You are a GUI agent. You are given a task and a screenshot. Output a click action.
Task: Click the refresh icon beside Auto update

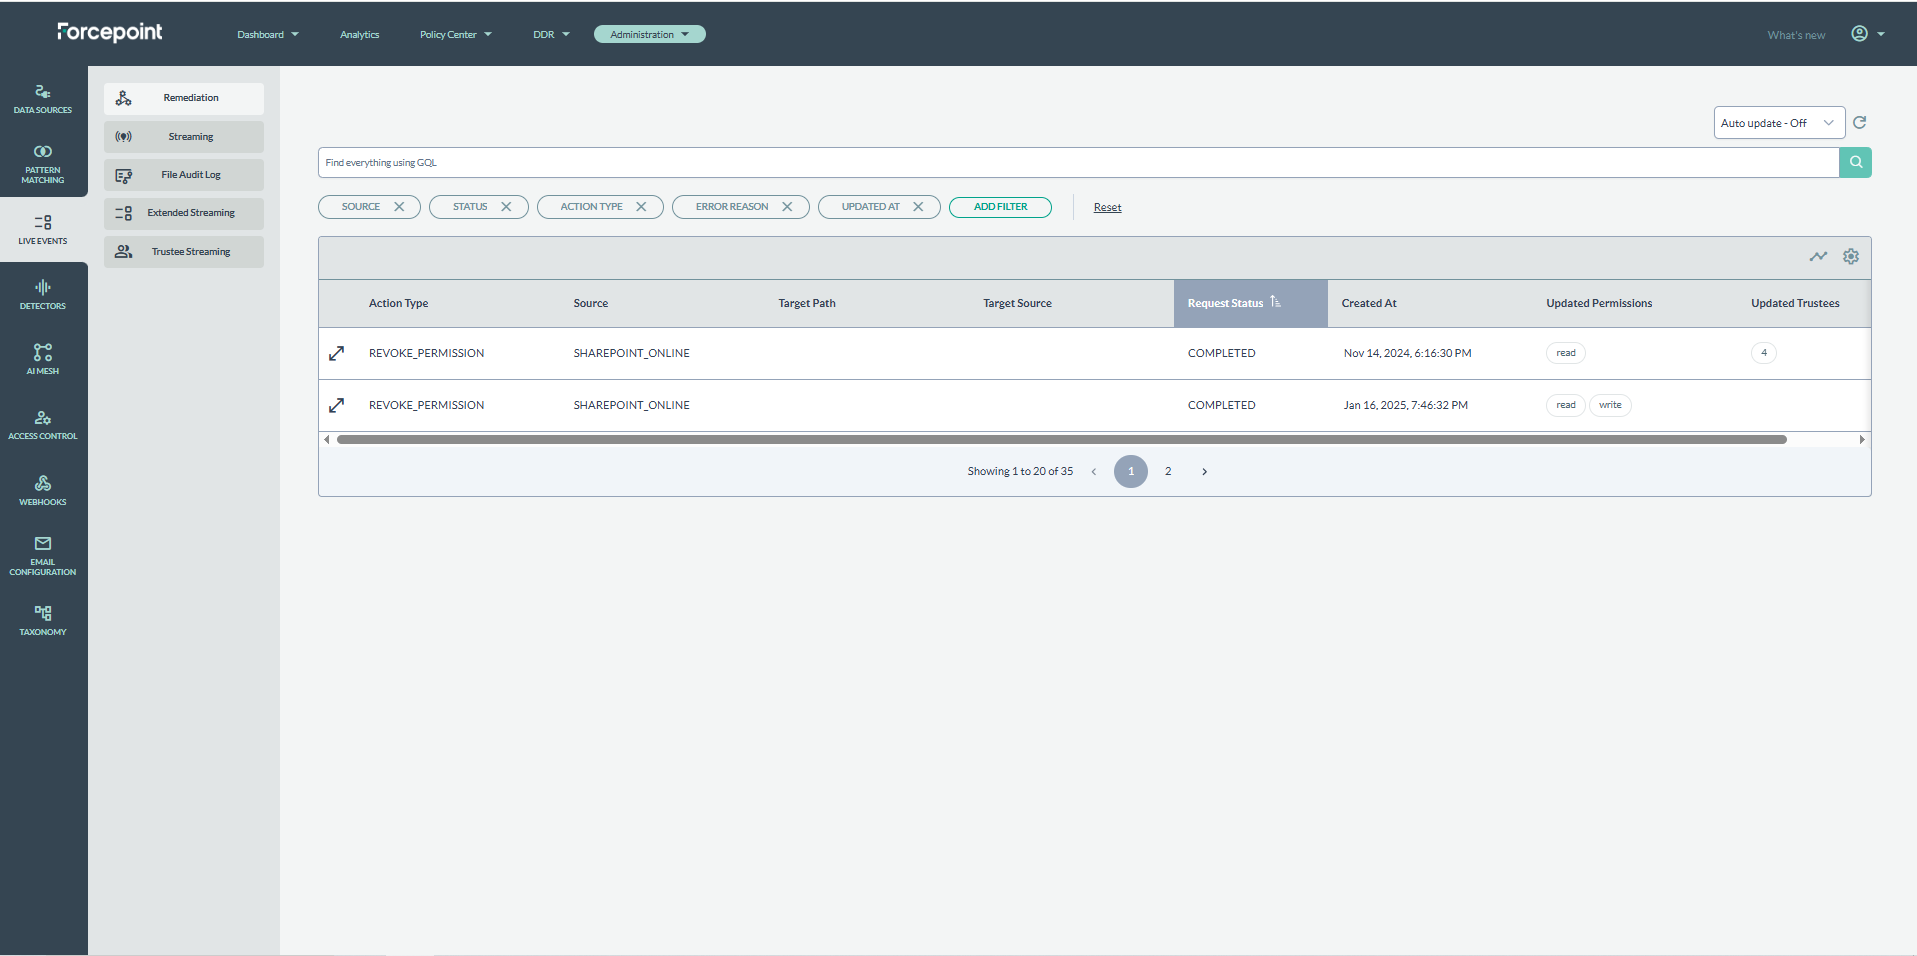[x=1860, y=123]
